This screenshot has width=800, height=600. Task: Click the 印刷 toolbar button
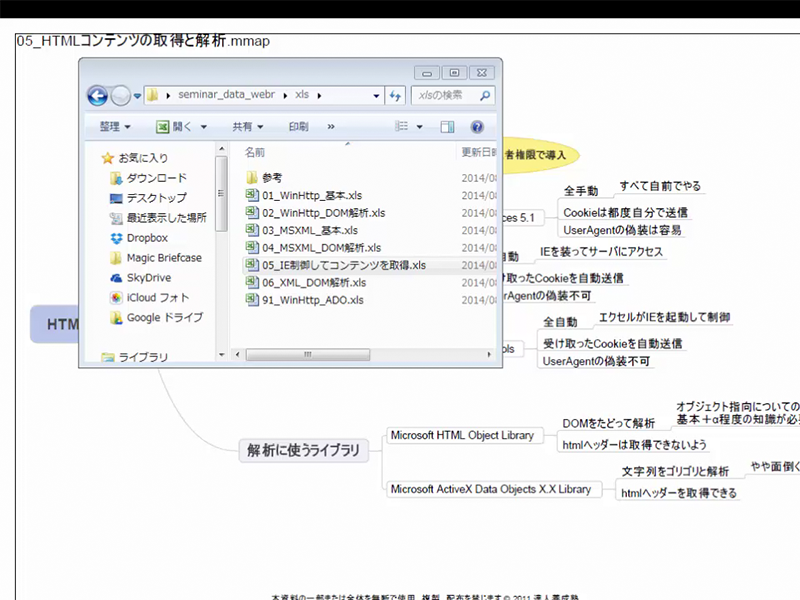tap(298, 127)
